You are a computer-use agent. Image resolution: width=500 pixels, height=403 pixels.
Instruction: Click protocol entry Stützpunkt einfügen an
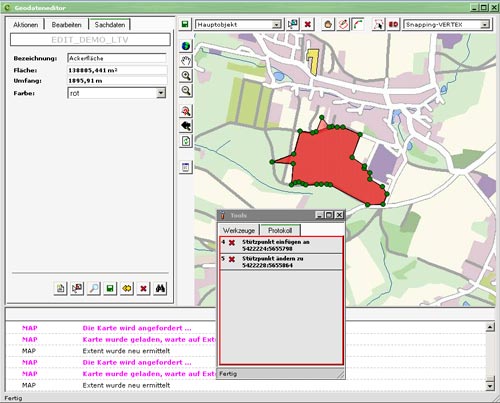281,245
